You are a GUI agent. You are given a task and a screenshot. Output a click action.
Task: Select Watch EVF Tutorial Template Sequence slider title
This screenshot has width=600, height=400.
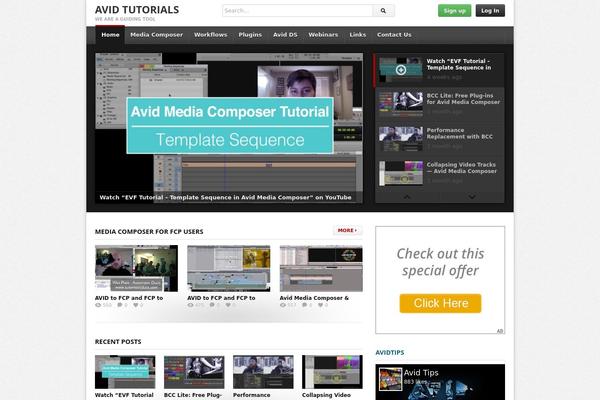pos(459,64)
